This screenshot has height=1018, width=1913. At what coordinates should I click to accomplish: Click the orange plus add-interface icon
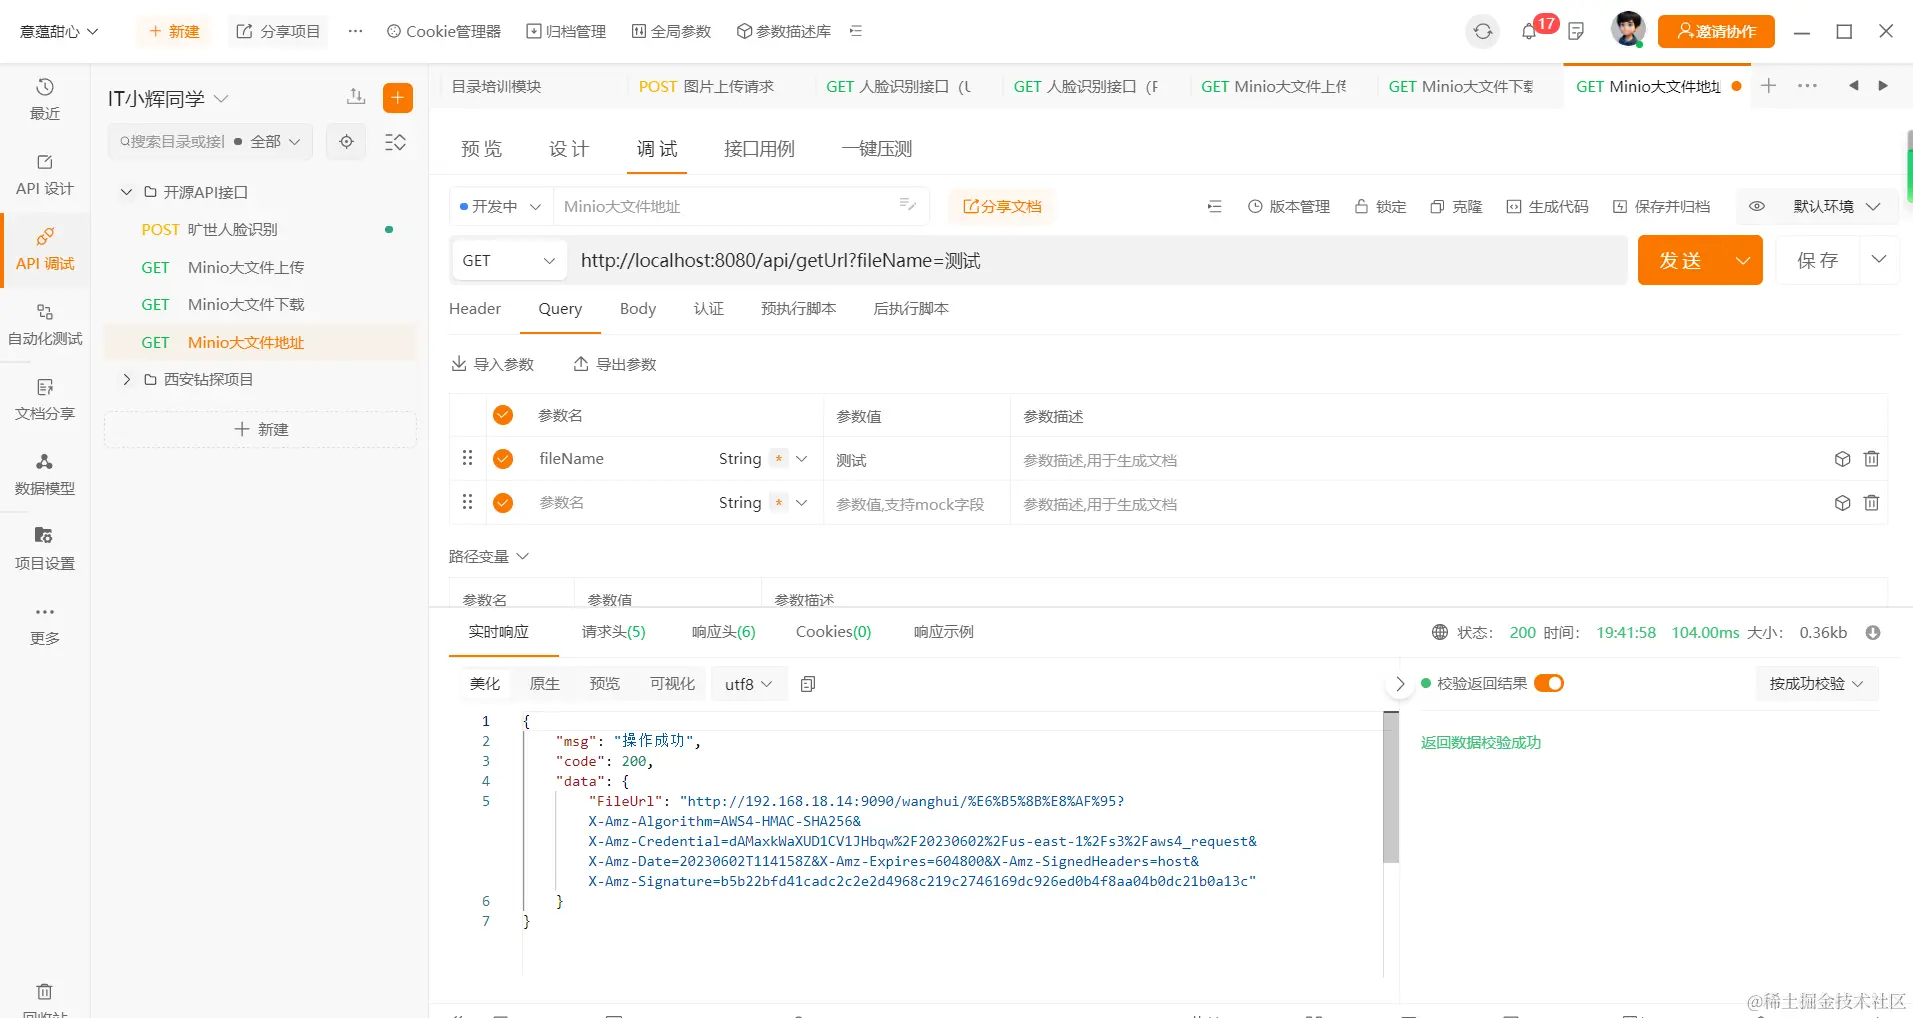click(x=398, y=98)
